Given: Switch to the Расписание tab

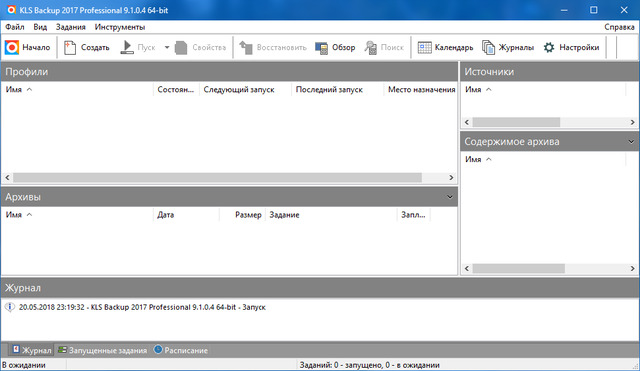Looking at the screenshot, I should (x=180, y=350).
